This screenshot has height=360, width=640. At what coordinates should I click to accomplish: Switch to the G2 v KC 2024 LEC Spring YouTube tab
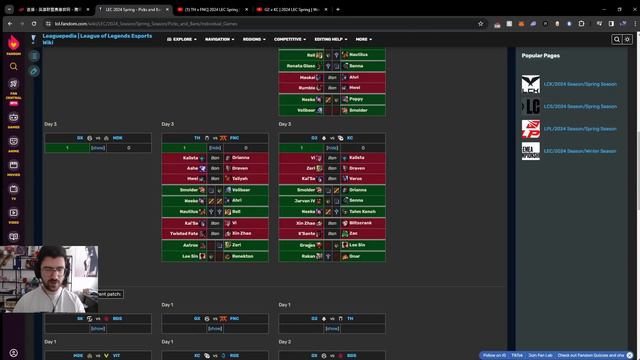tap(292, 9)
